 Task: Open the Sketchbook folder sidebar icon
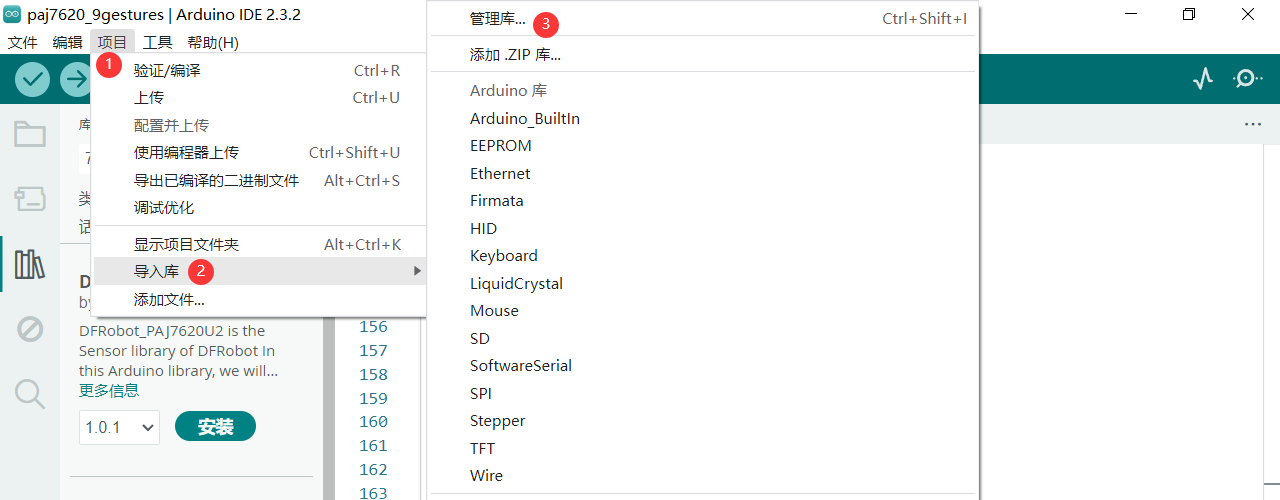[x=30, y=133]
